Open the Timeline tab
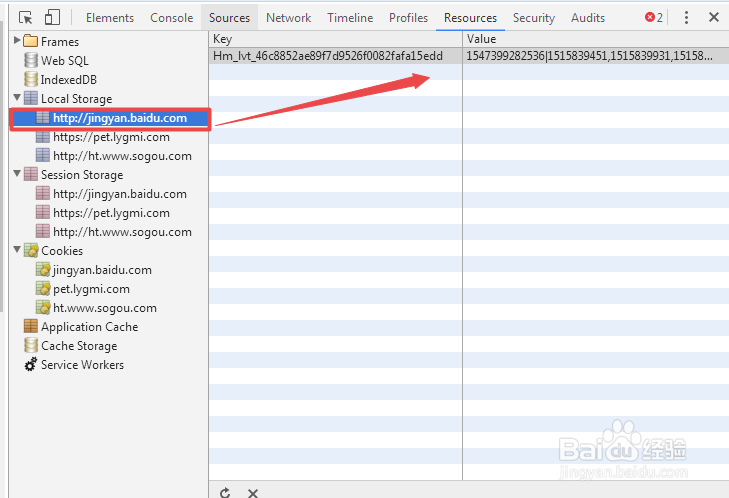Image resolution: width=729 pixels, height=498 pixels. [x=350, y=18]
